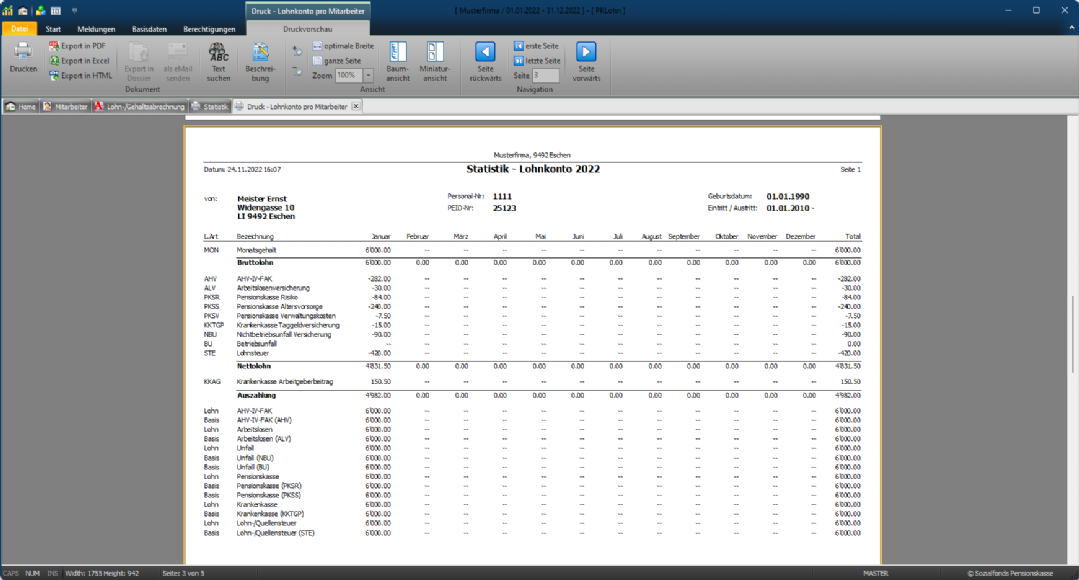Switch to the Mitarbeiter document tab
The height and width of the screenshot is (580, 1079).
(65, 106)
